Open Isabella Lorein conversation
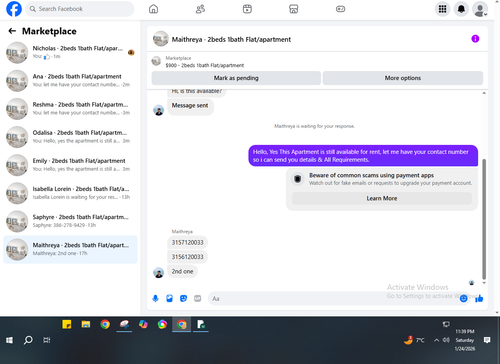 click(x=70, y=193)
